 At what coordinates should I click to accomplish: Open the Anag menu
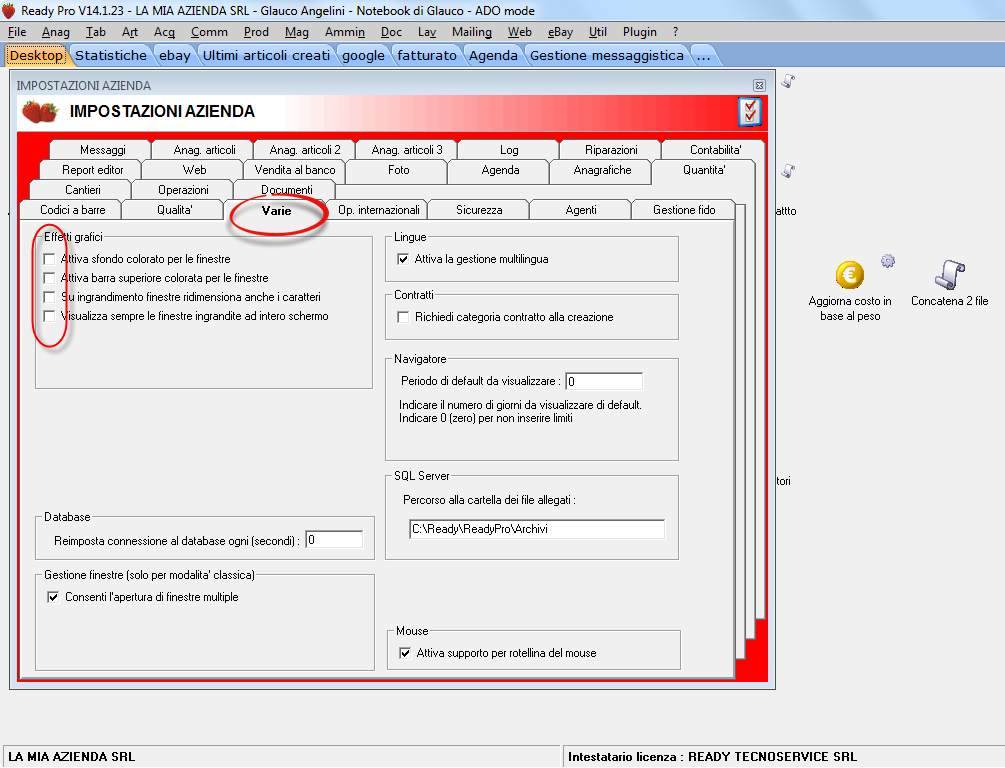pyautogui.click(x=56, y=32)
